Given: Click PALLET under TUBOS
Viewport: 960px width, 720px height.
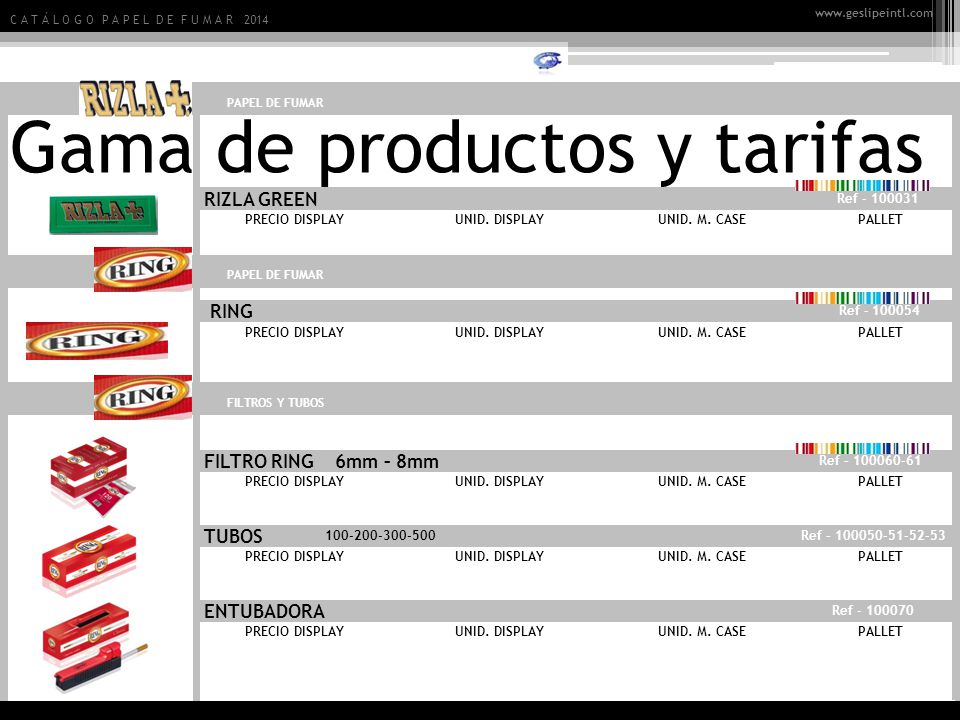Looking at the screenshot, I should [880, 557].
